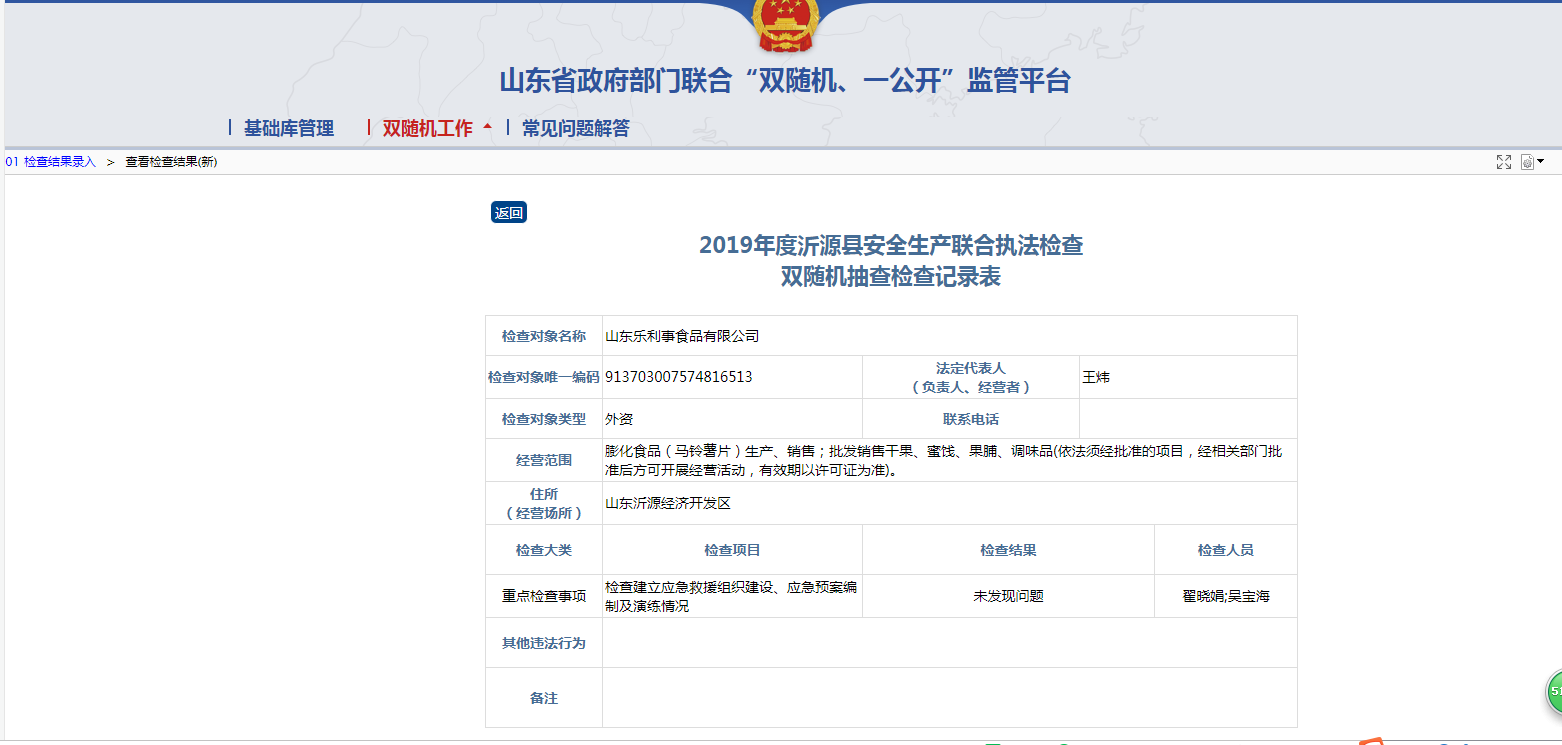Click the page settings gear document icon
This screenshot has width=1562, height=745.
[1527, 162]
